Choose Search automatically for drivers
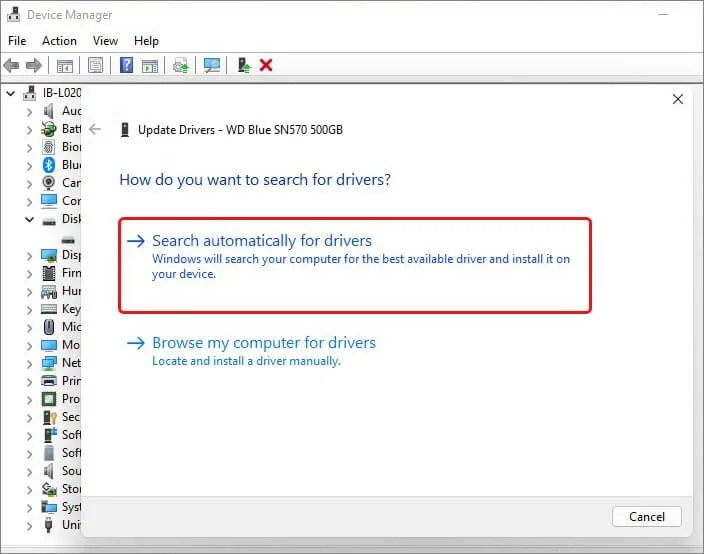Image resolution: width=704 pixels, height=554 pixels. pos(355,265)
